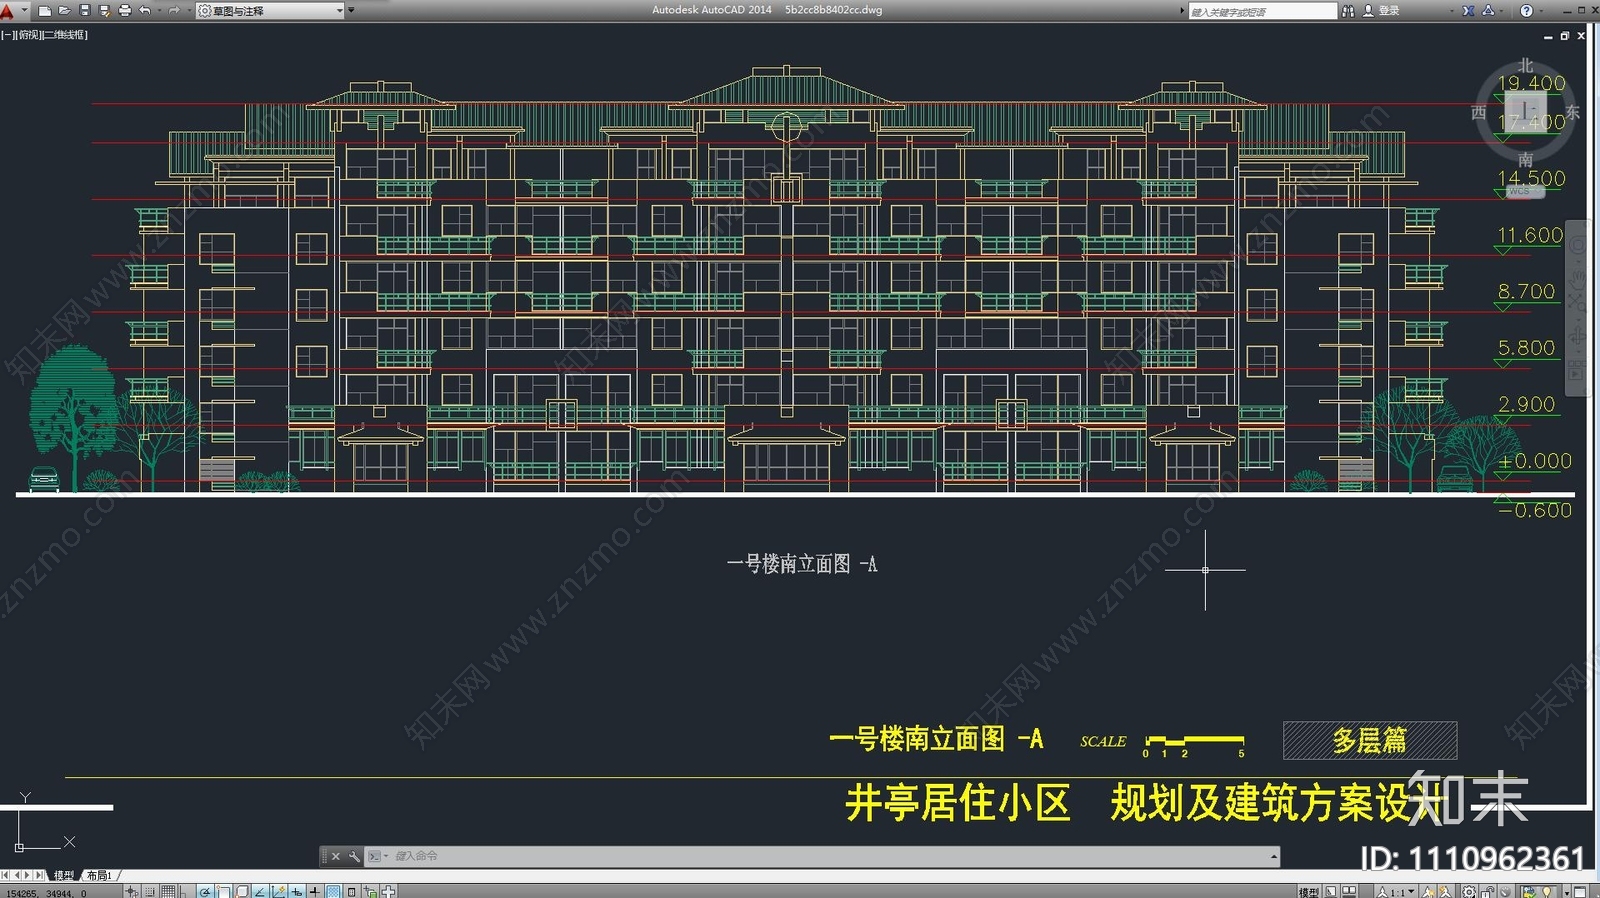Click the Plot/Print icon

(125, 11)
